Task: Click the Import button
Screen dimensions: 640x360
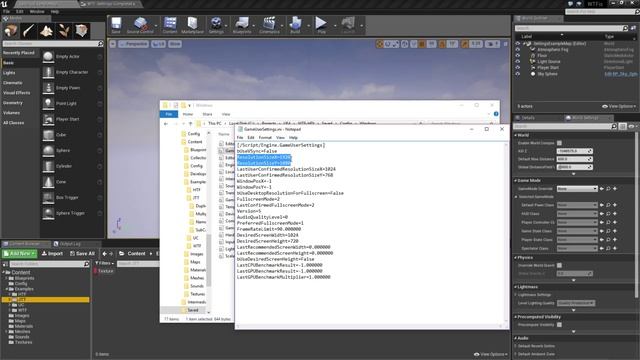Action: click(52, 253)
